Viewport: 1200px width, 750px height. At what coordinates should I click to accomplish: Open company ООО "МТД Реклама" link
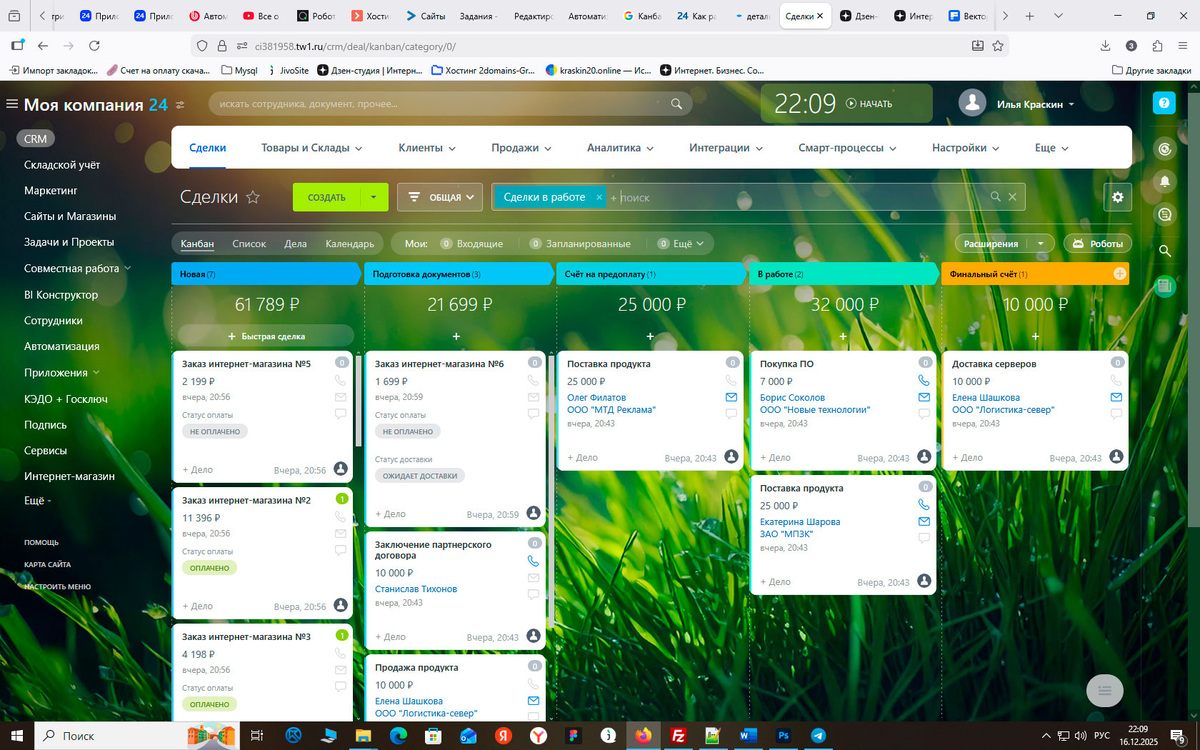tap(612, 409)
